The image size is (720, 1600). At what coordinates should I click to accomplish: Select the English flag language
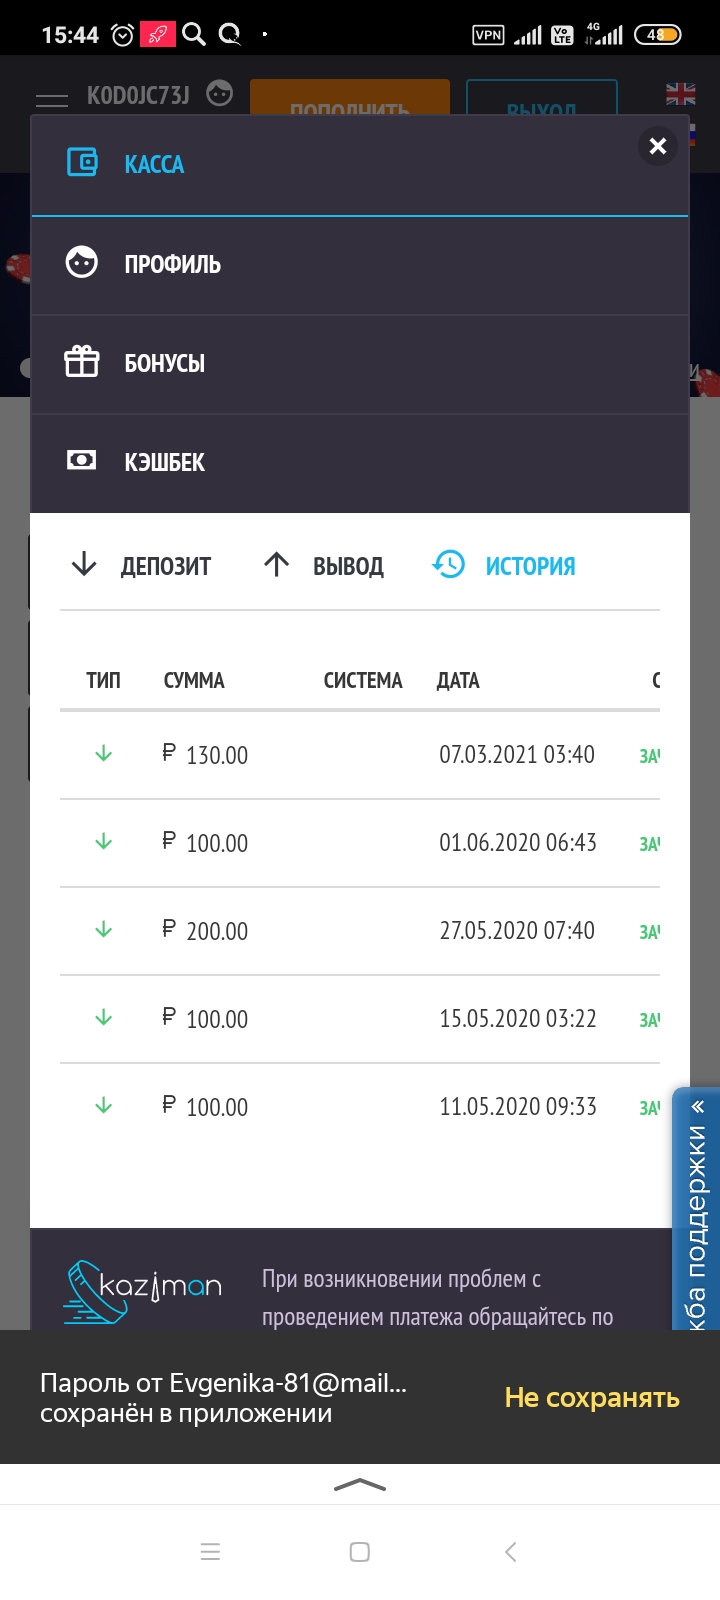click(x=680, y=94)
